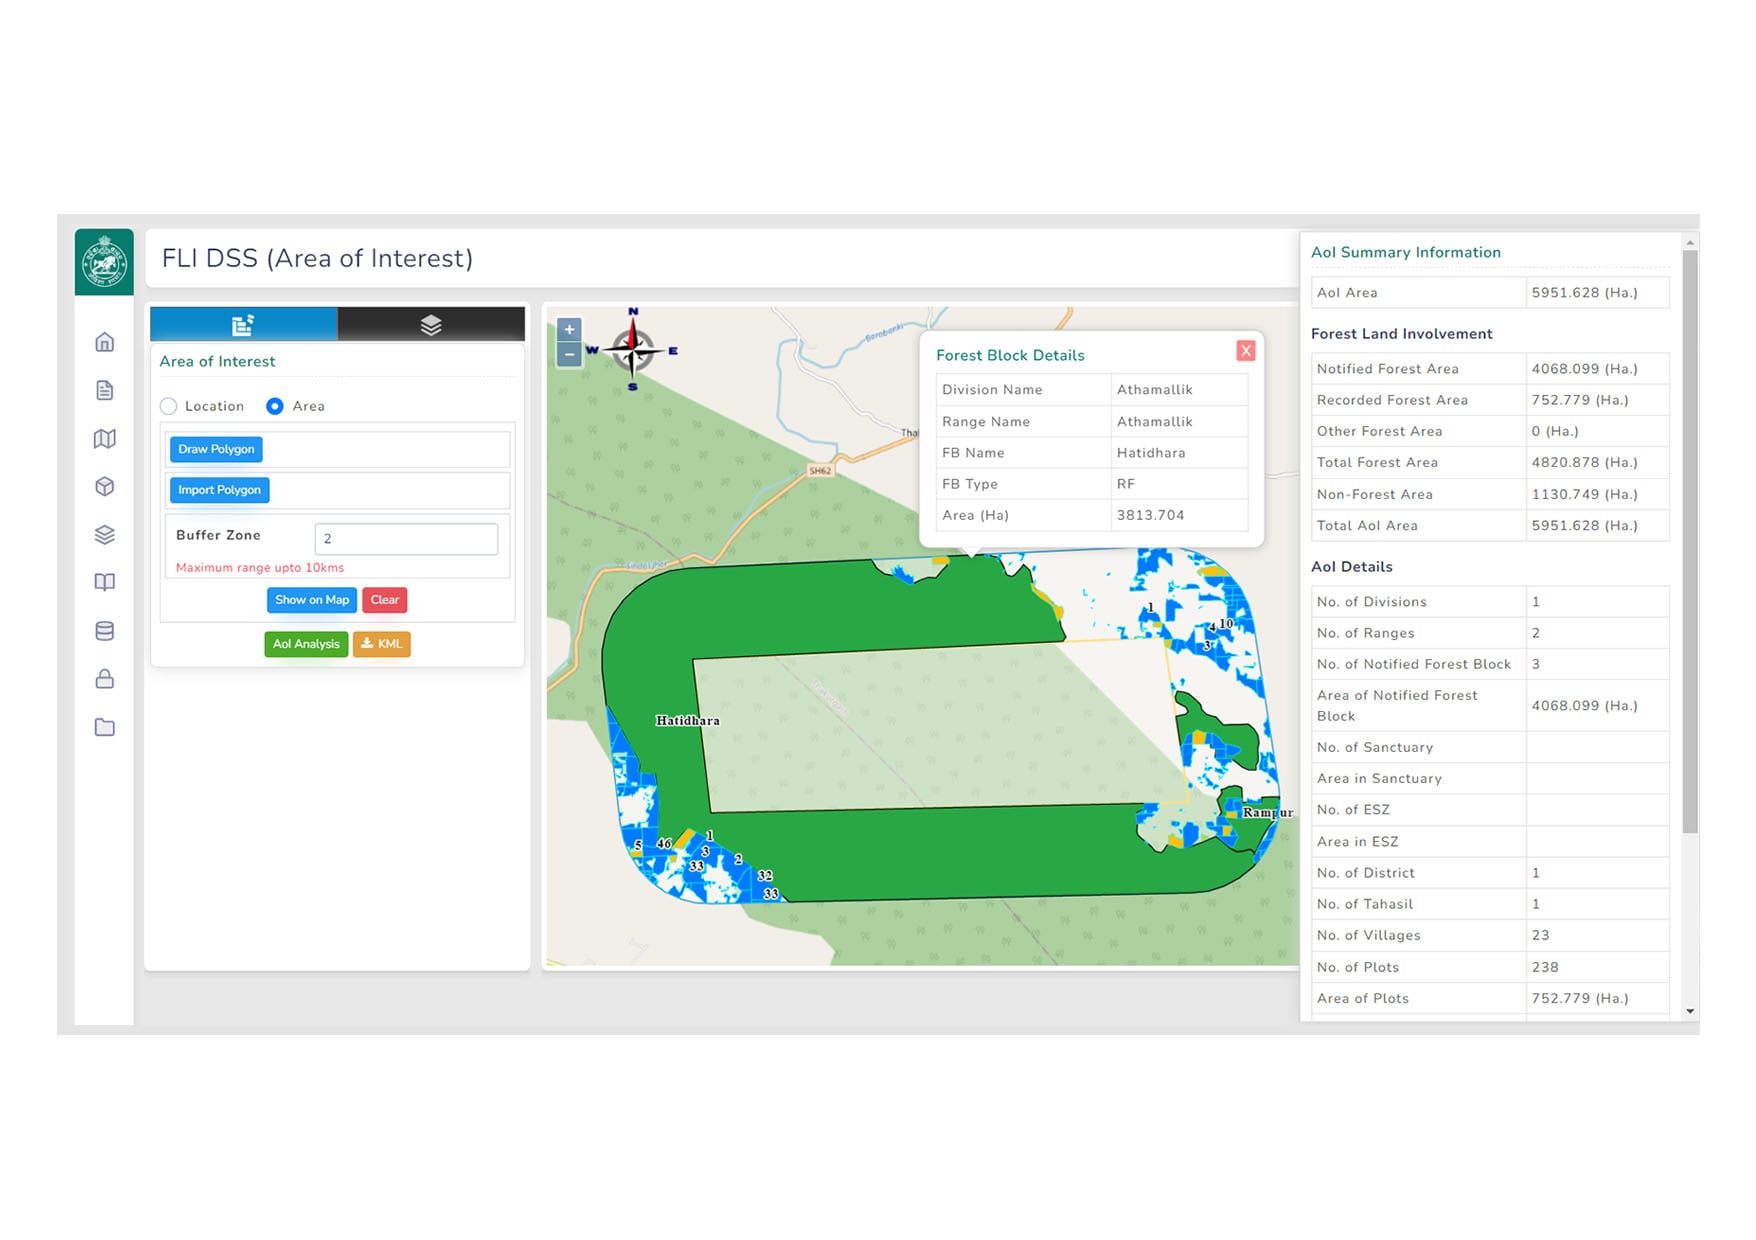The width and height of the screenshot is (1756, 1240).
Task: Click the AoI summary panel scrollbar
Action: 1690,541
